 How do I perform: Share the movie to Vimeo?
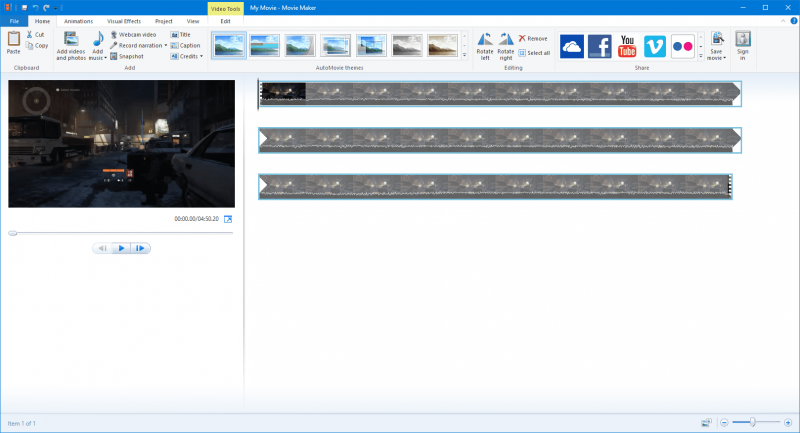655,46
